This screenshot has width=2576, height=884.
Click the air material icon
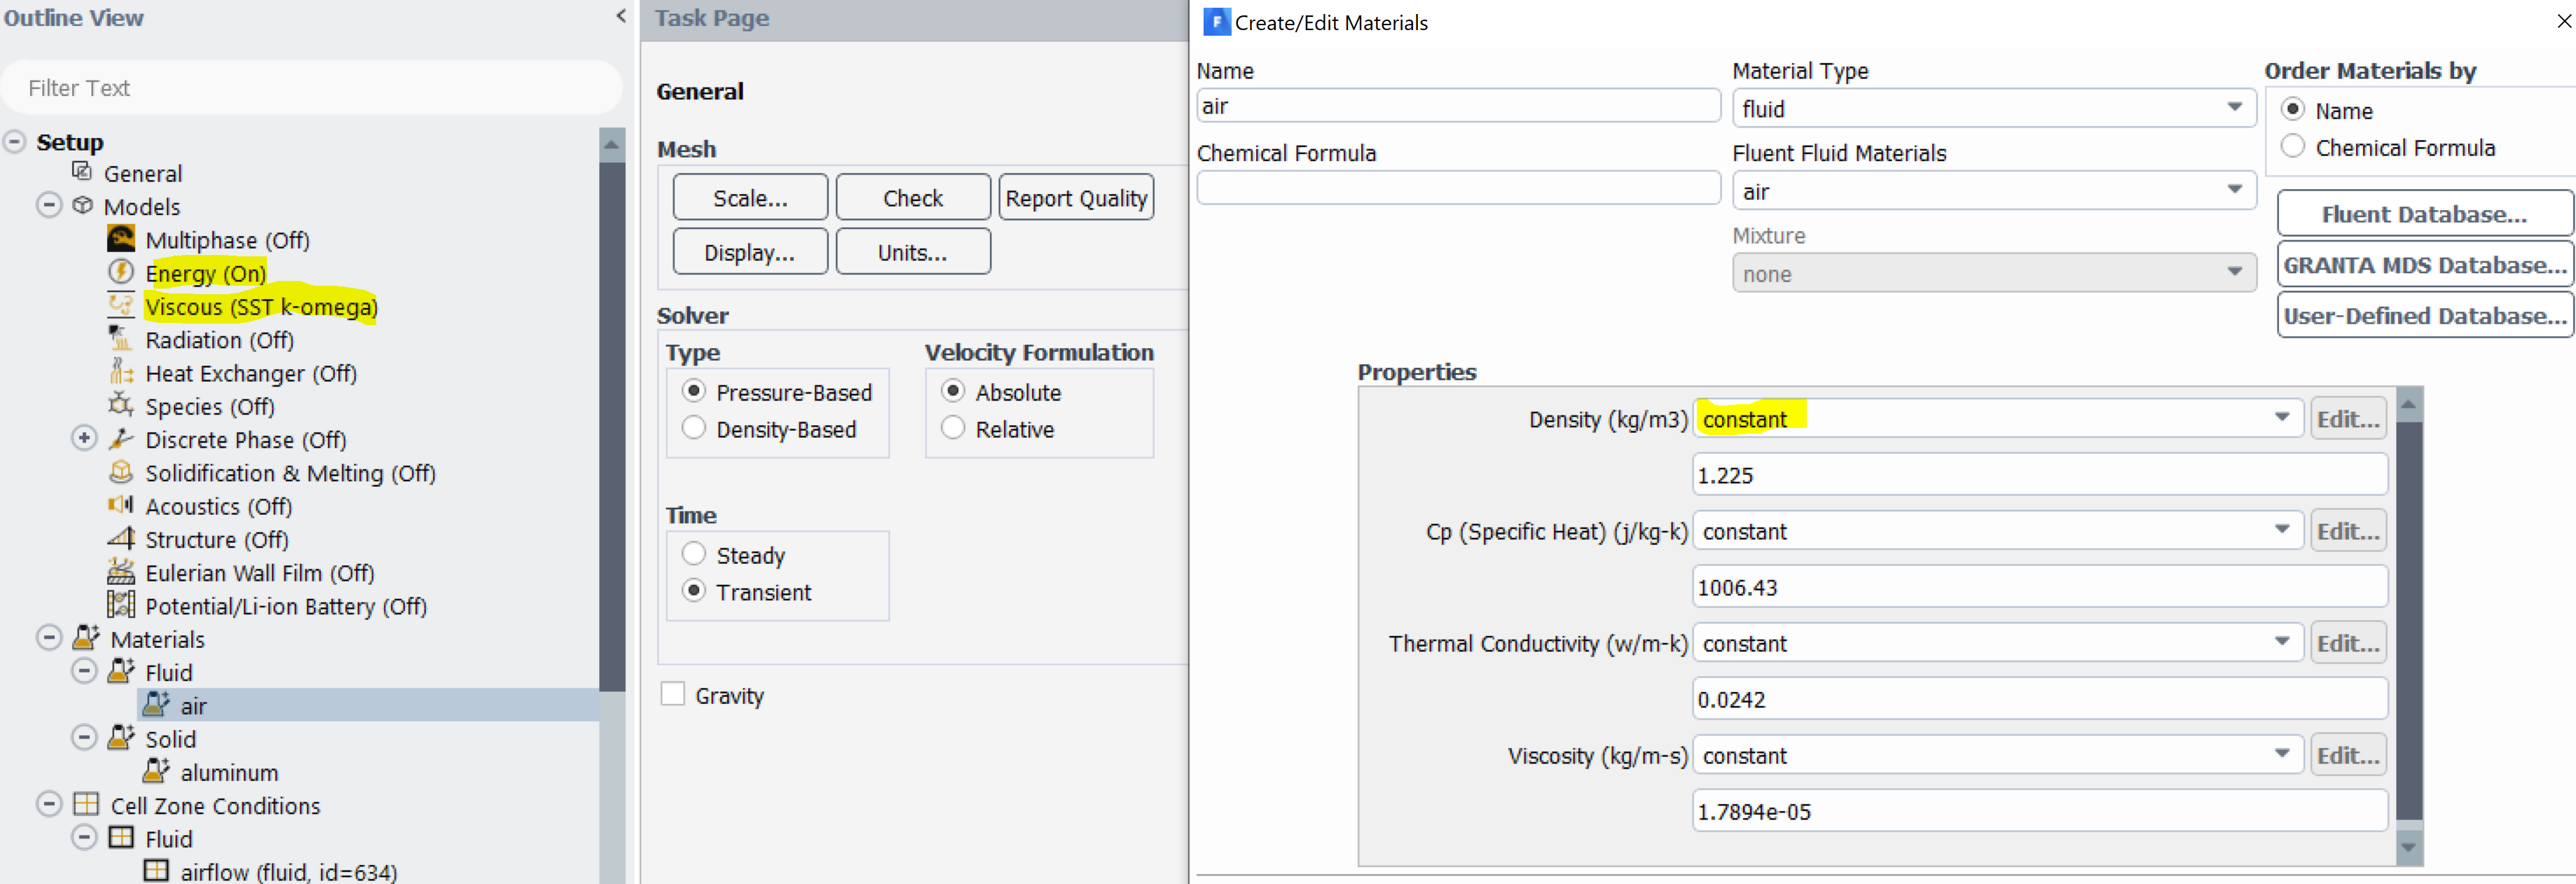[x=156, y=704]
